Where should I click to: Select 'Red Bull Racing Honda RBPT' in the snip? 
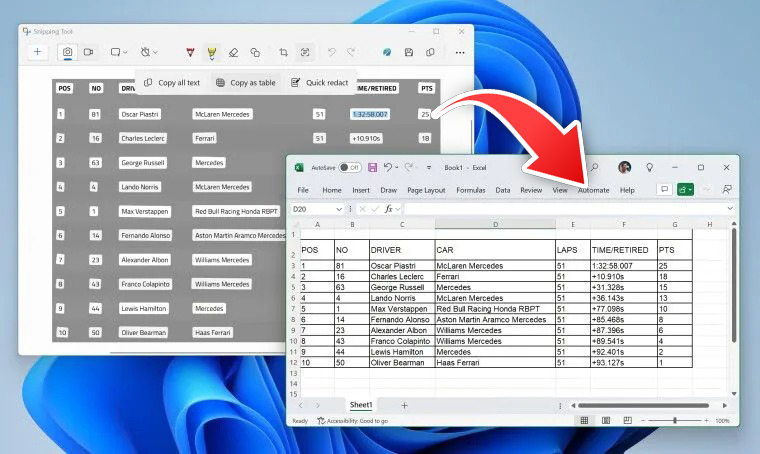click(236, 211)
